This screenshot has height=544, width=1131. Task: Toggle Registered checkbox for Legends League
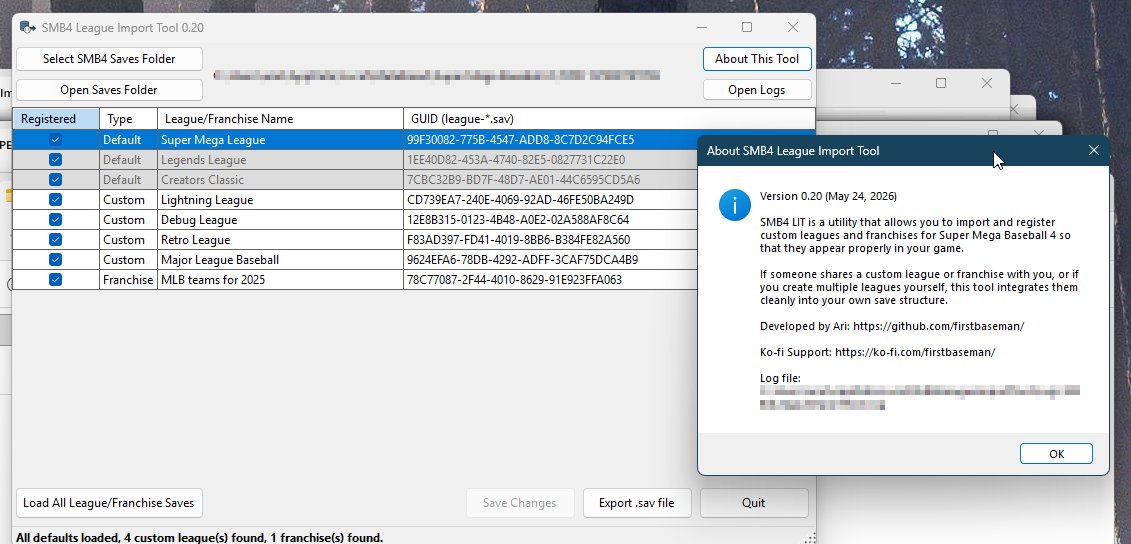tap(56, 159)
